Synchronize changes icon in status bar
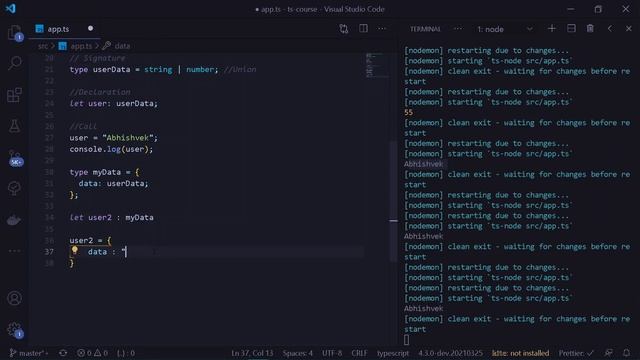Viewport: 640px width, 360px height. 63,353
